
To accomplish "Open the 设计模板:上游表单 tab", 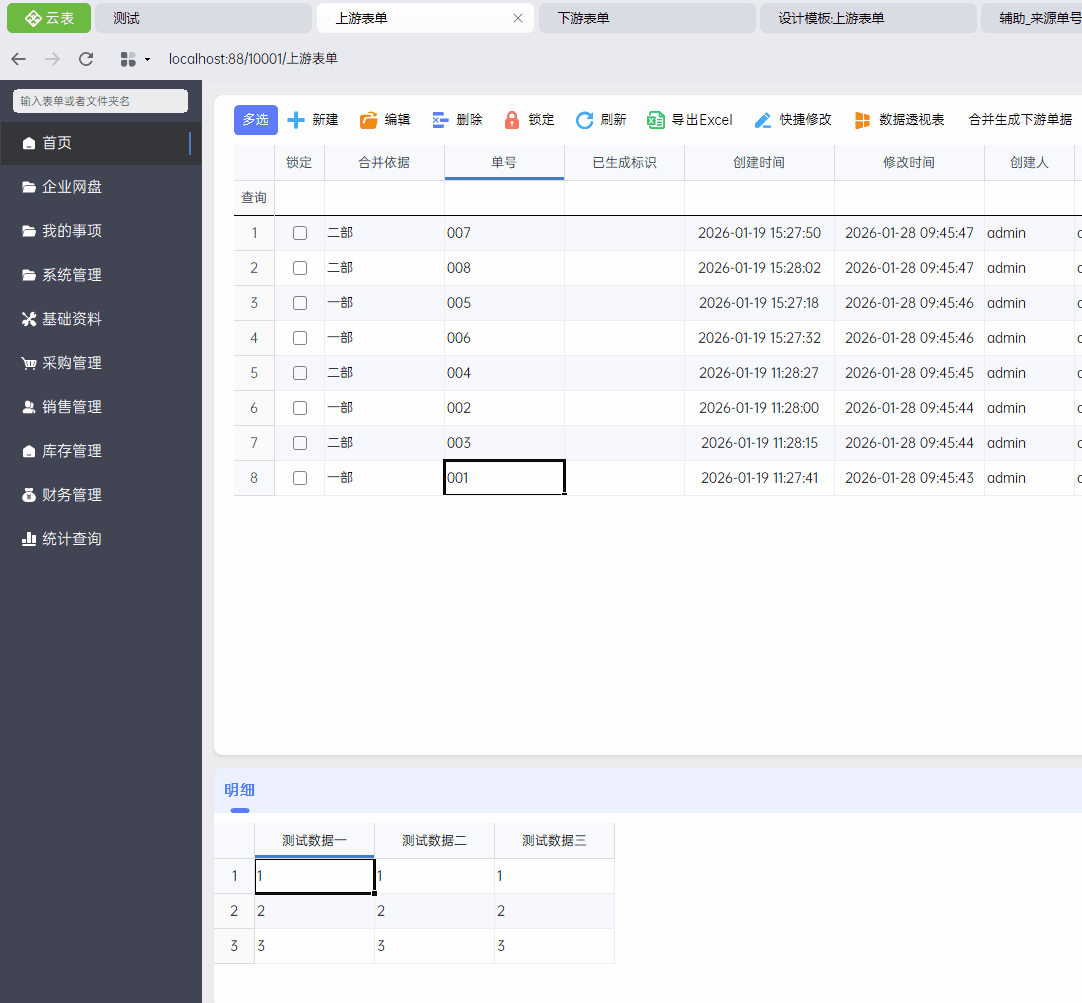I will (x=867, y=18).
